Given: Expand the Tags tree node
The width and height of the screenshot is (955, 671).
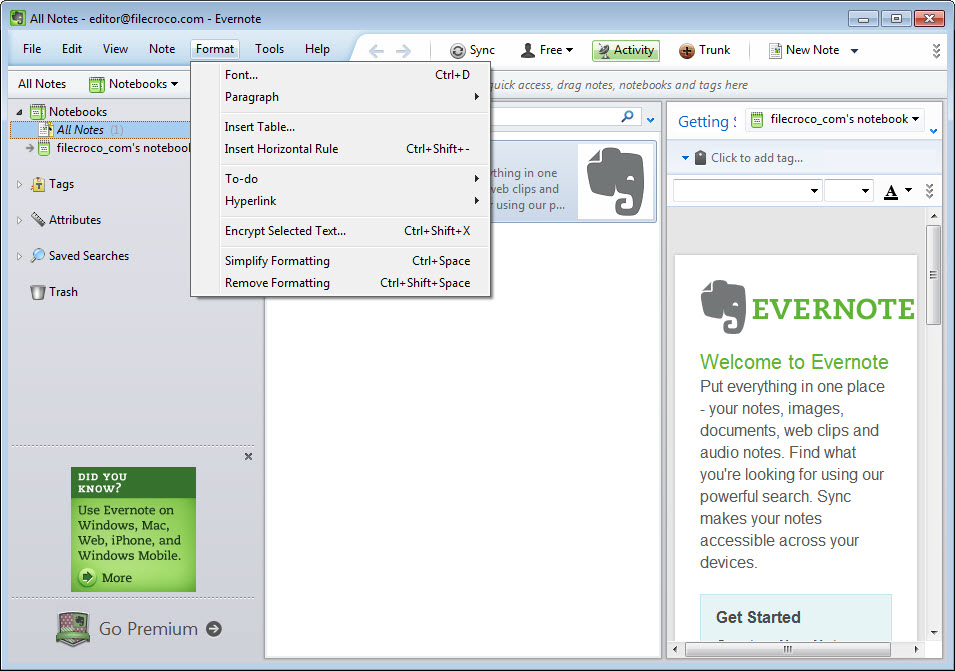Looking at the screenshot, I should 19,184.
